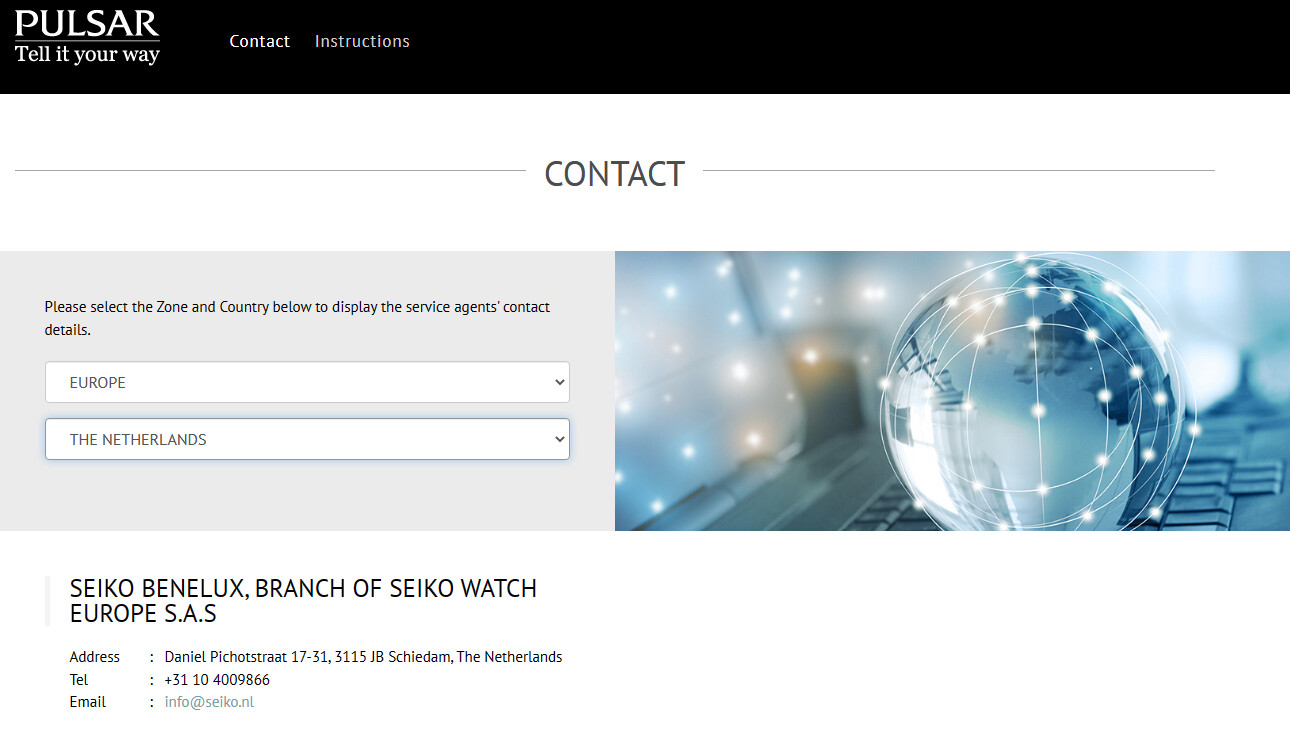The width and height of the screenshot is (1290, 748).
Task: Click the Daniel Pichotstraat address text
Action: coord(363,657)
